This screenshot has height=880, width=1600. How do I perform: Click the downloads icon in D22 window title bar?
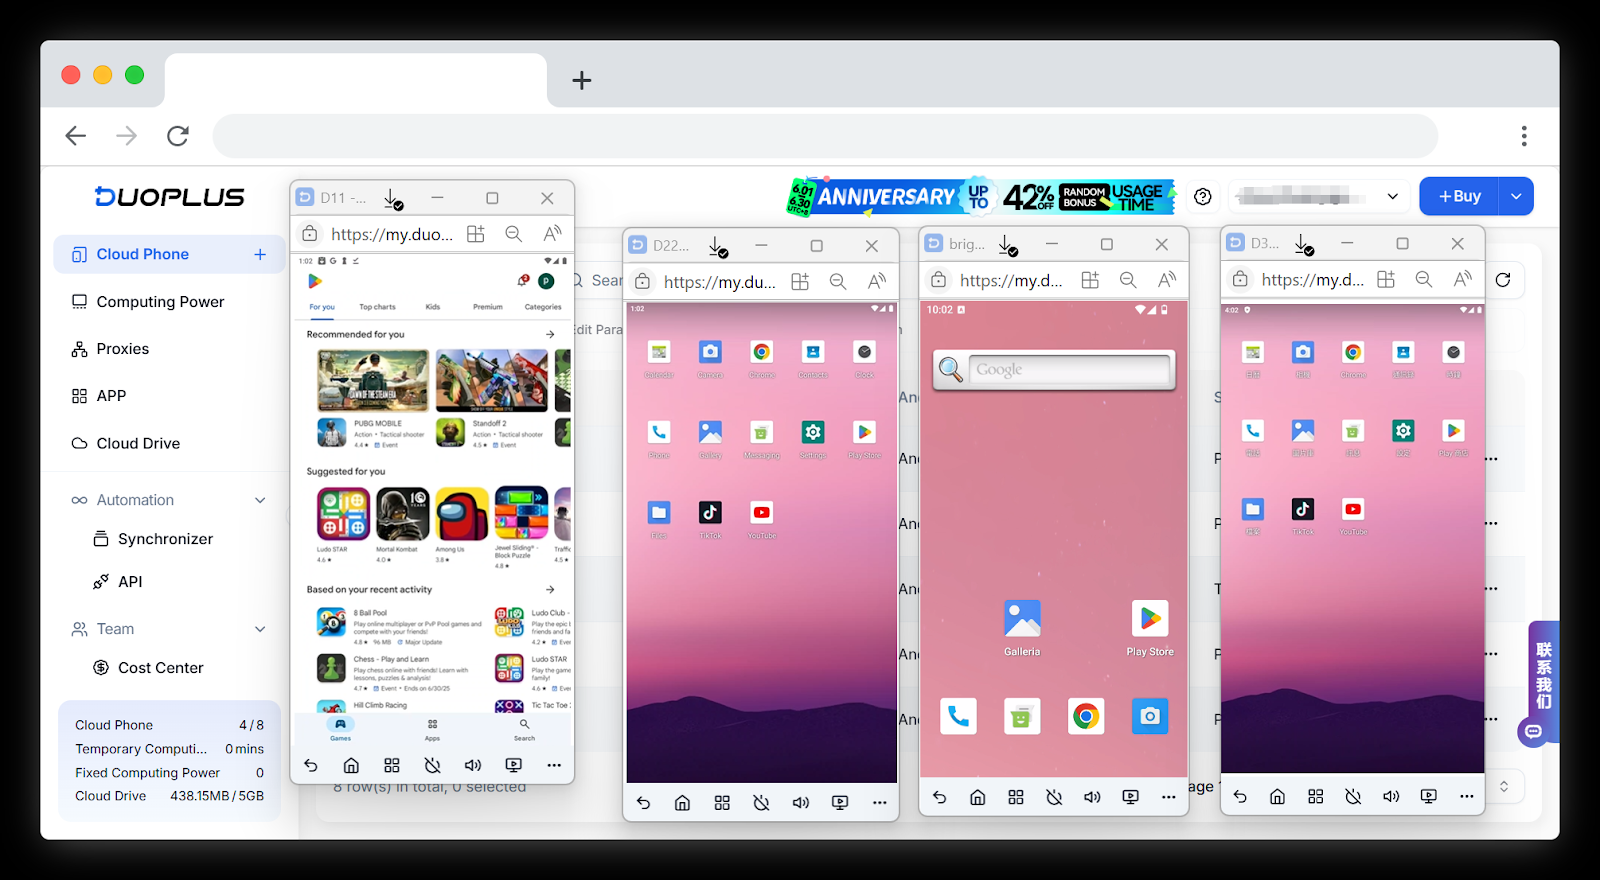(718, 246)
